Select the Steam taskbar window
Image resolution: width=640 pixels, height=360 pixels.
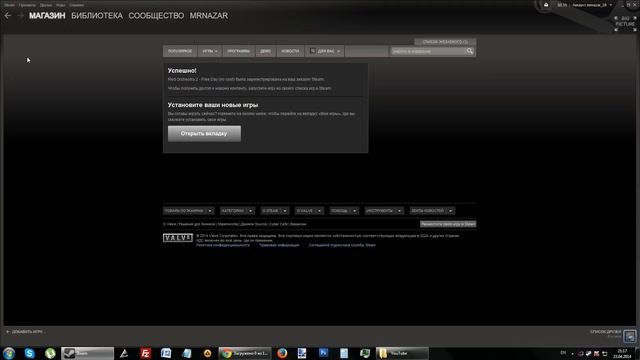click(x=87, y=353)
